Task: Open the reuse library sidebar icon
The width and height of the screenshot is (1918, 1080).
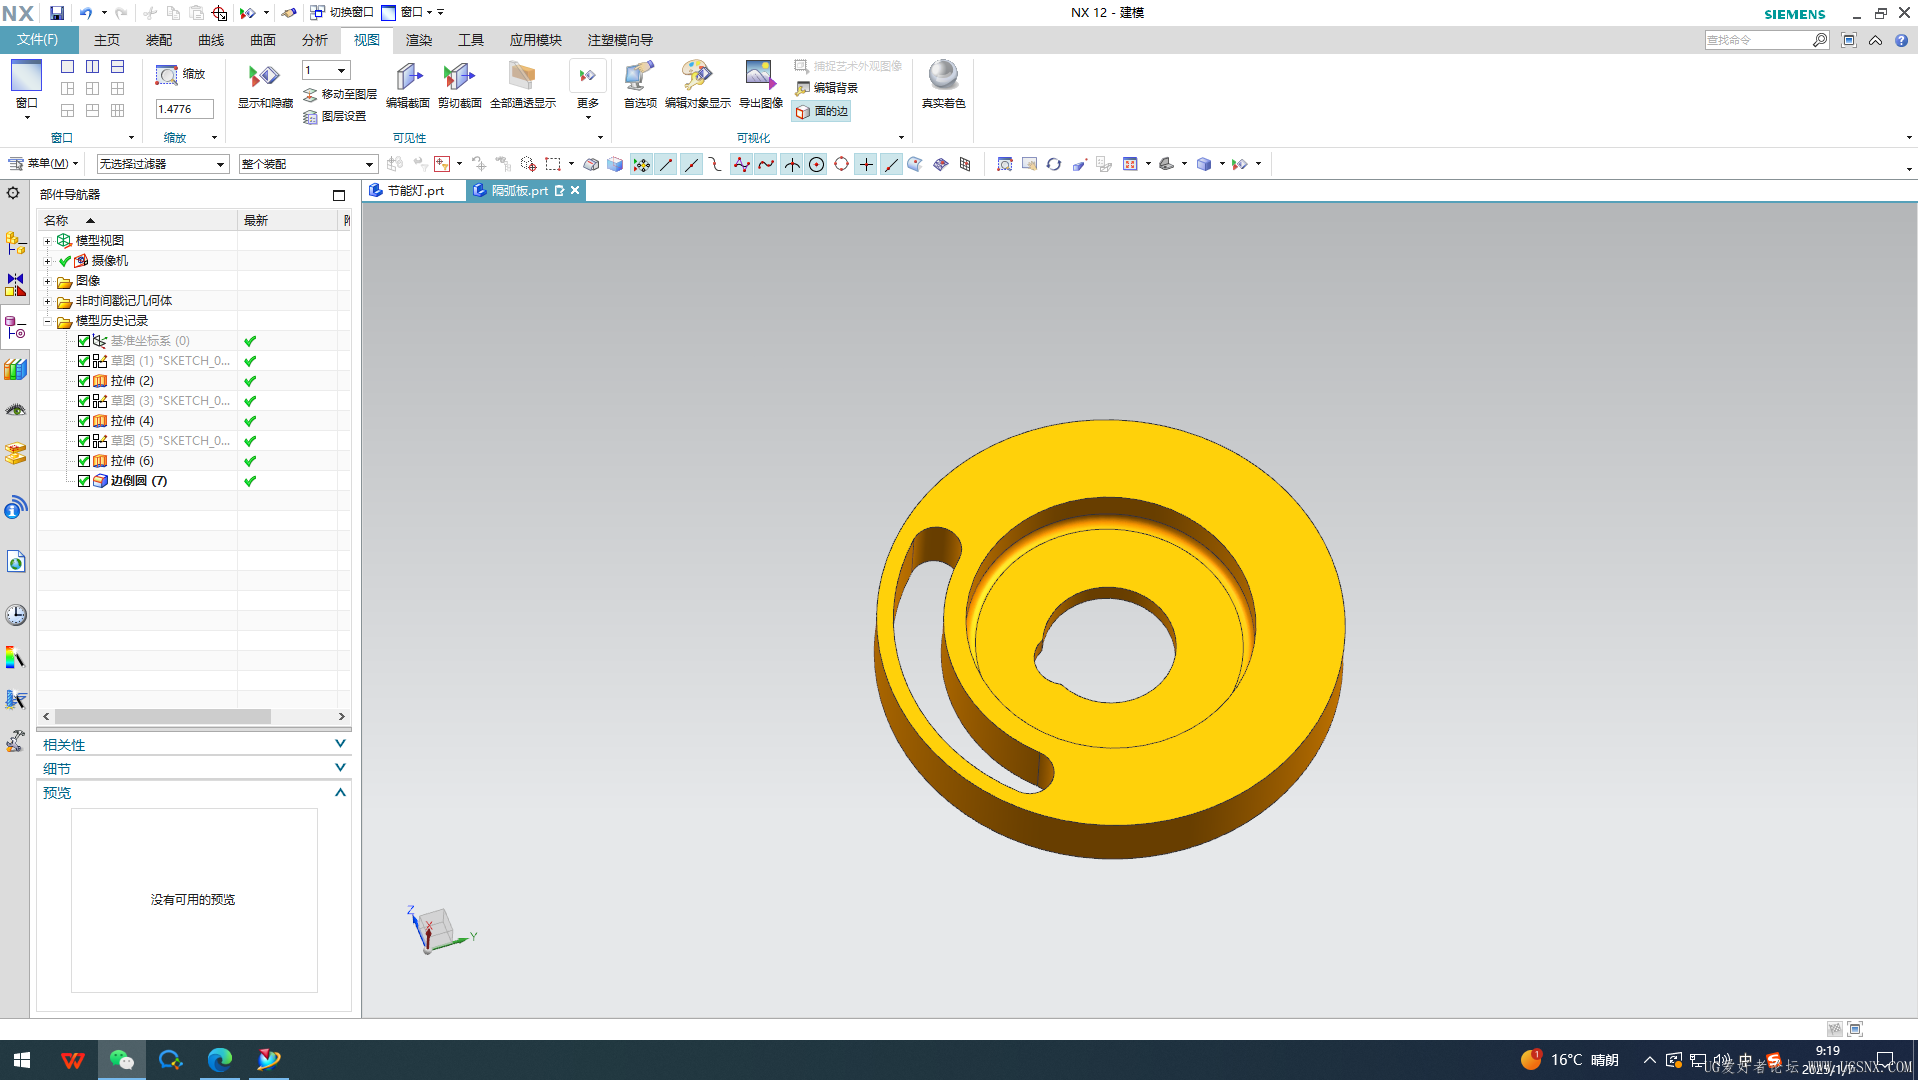Action: (15, 369)
